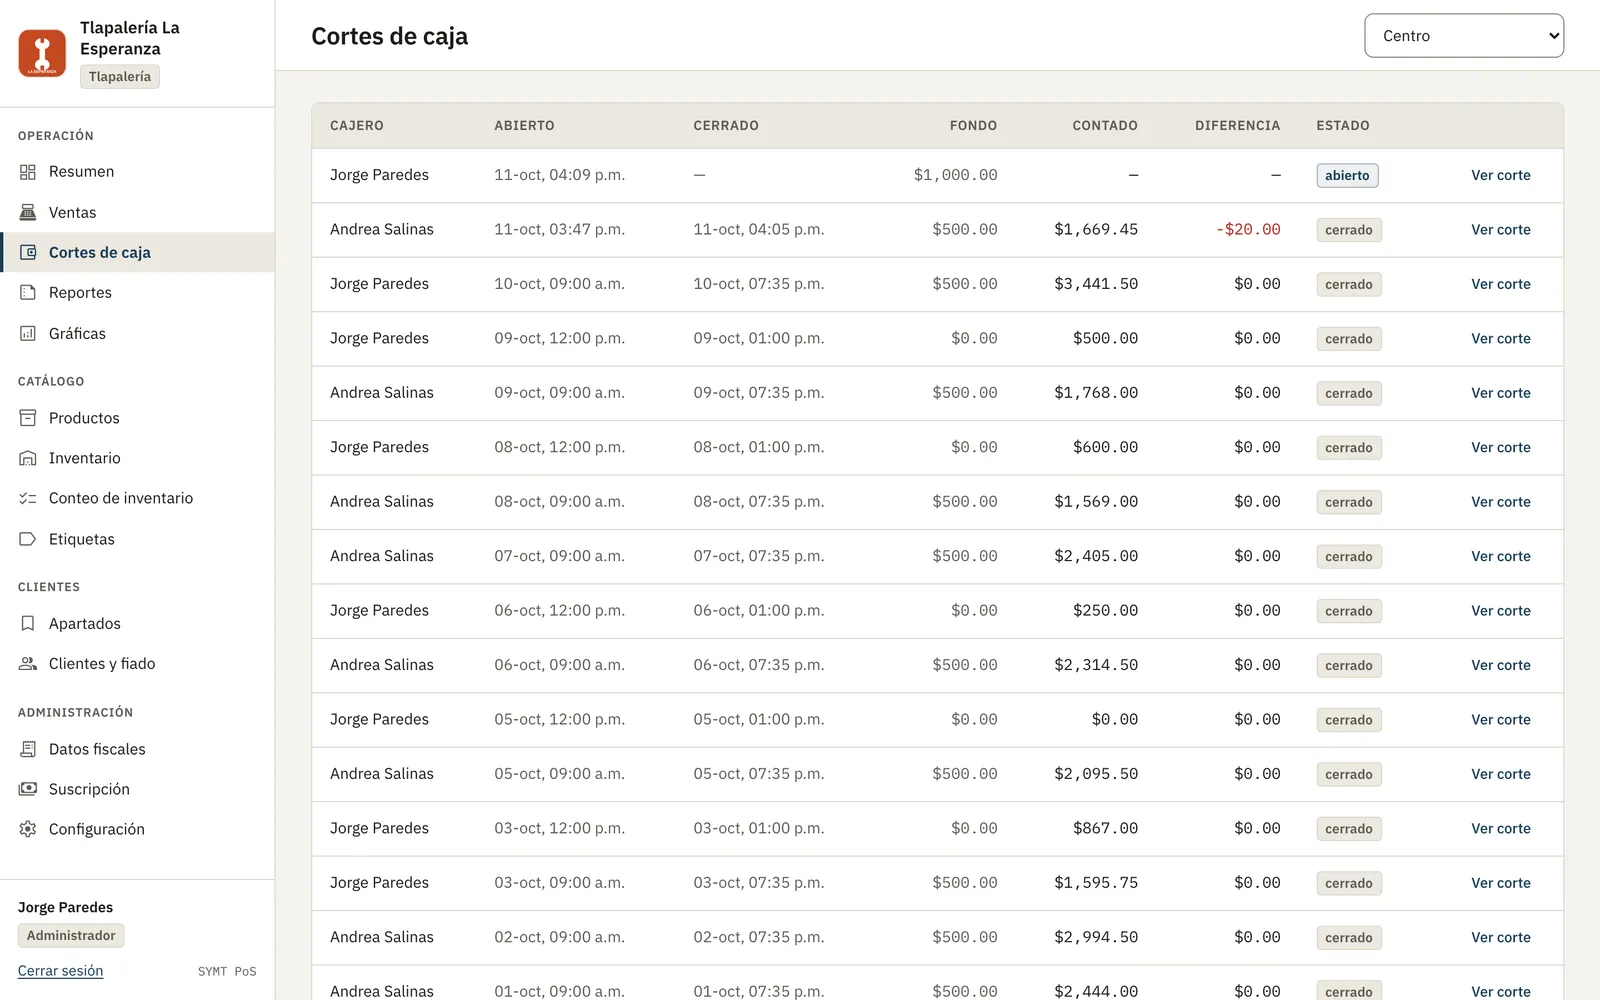Click the Cerrar sesión link
The height and width of the screenshot is (1000, 1600).
[60, 971]
